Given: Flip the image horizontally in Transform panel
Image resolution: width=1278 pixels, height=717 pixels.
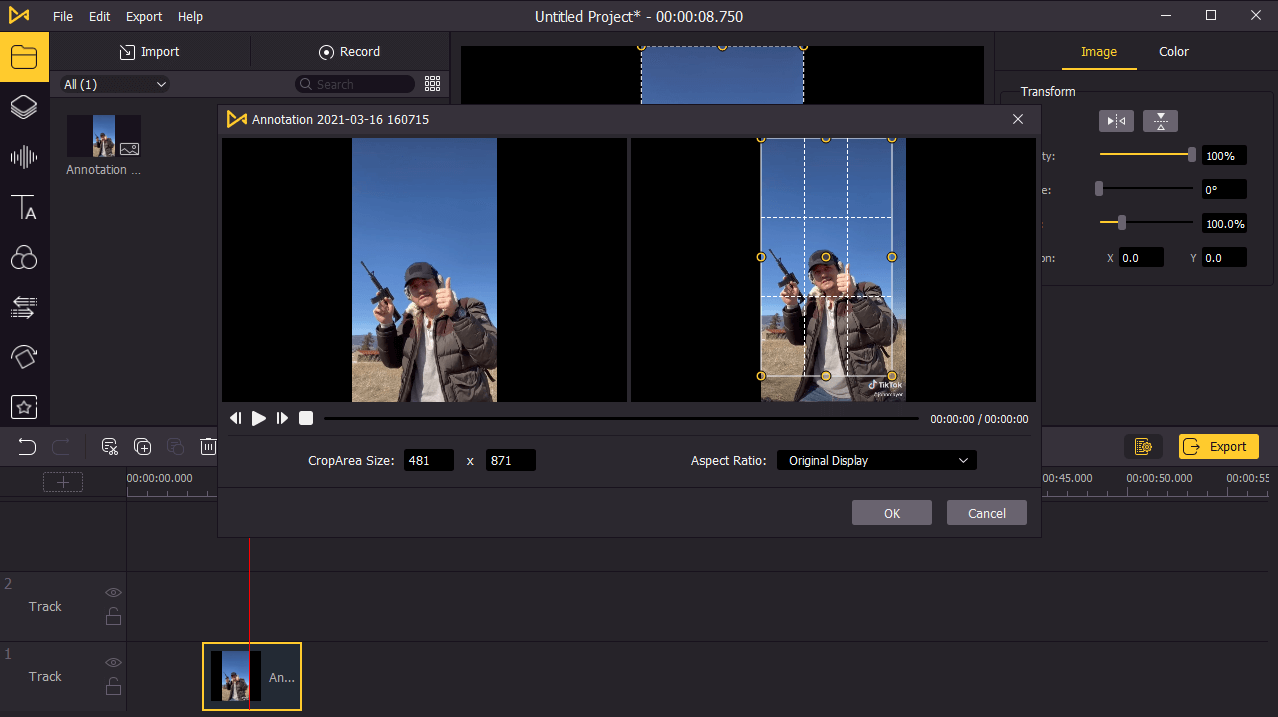Looking at the screenshot, I should [1116, 120].
